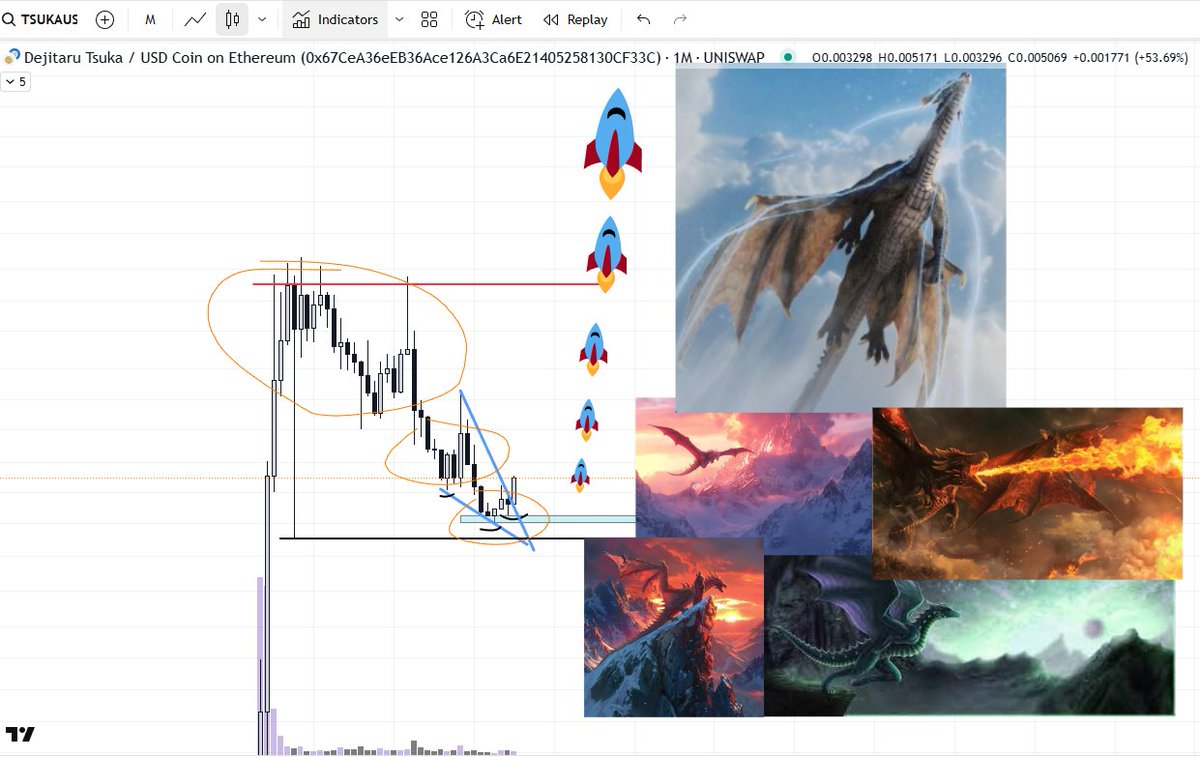This screenshot has height=757, width=1200.
Task: Switch to the line chart style
Action: (x=196, y=19)
